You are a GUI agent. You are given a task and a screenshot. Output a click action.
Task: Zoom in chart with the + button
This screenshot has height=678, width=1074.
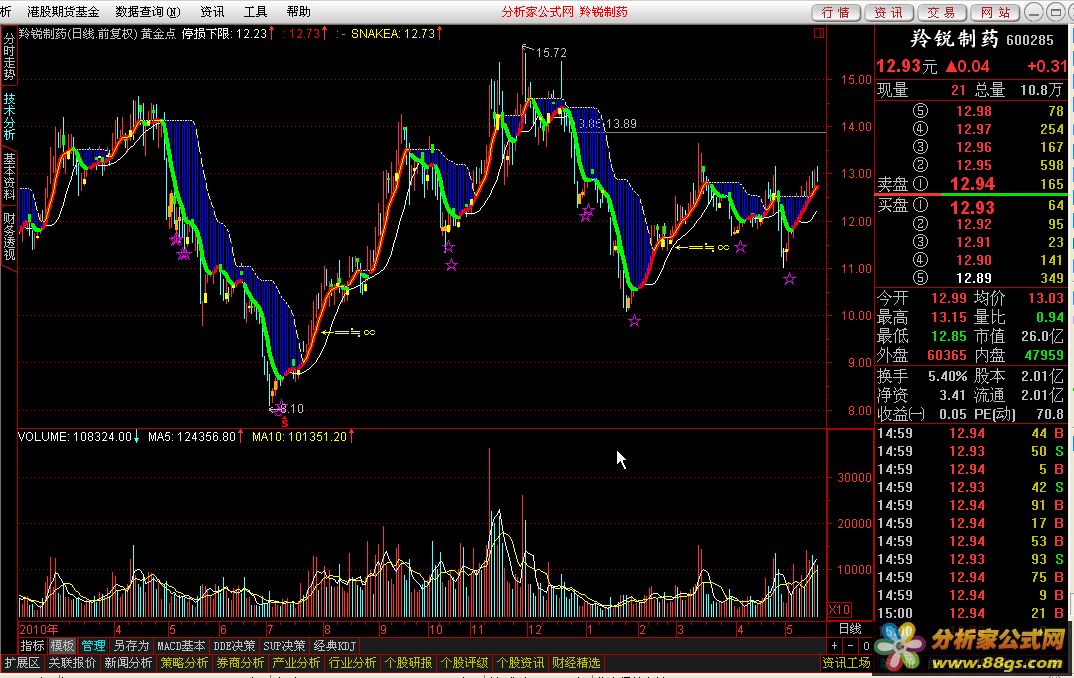(x=834, y=646)
